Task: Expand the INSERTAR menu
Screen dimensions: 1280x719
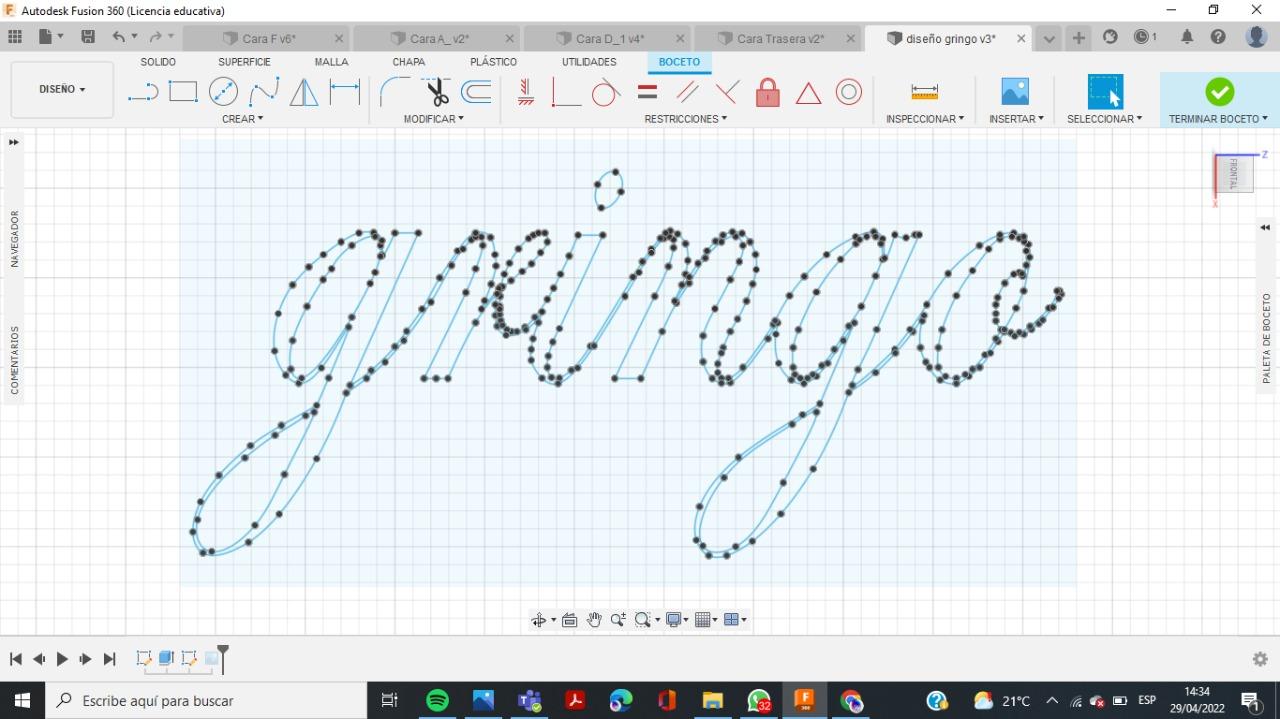Action: pyautogui.click(x=1016, y=119)
